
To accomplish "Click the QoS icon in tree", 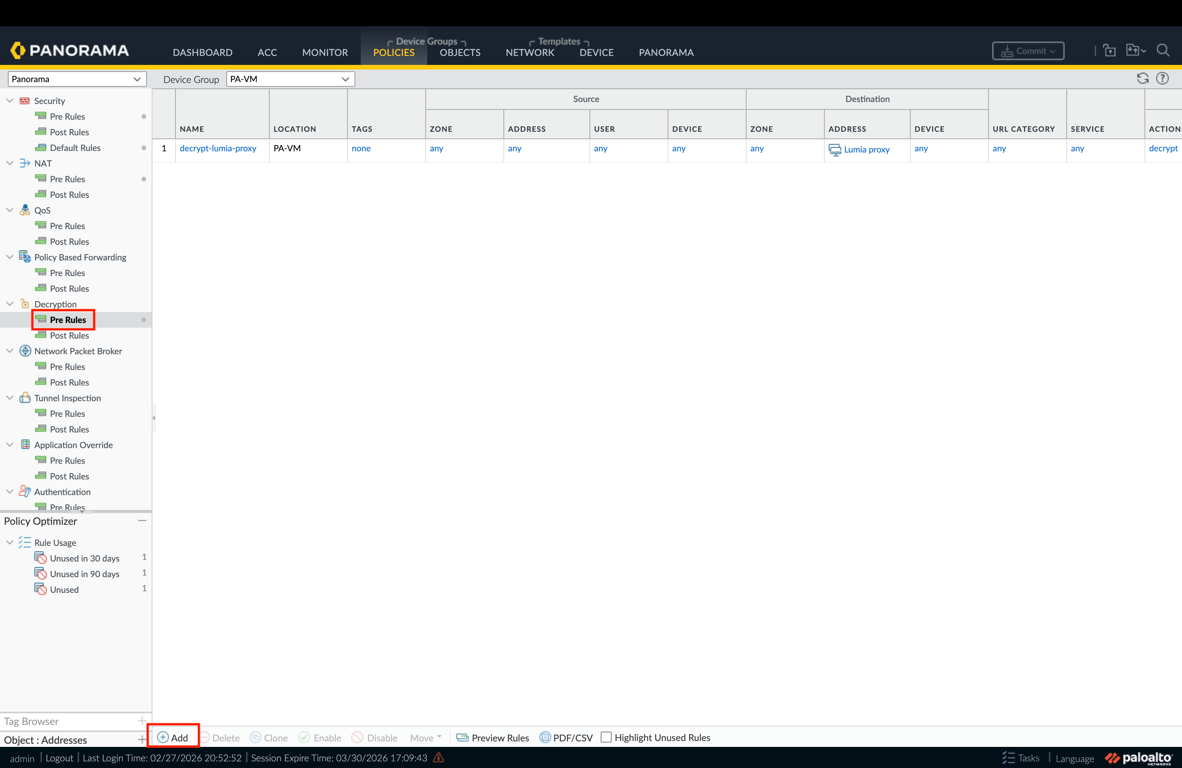I will 25,210.
